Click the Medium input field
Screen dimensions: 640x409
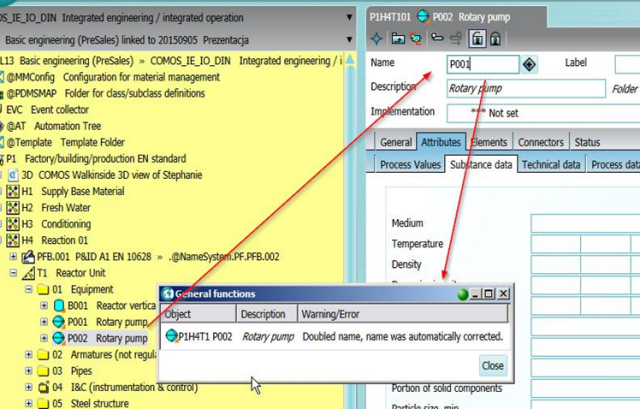(585, 224)
